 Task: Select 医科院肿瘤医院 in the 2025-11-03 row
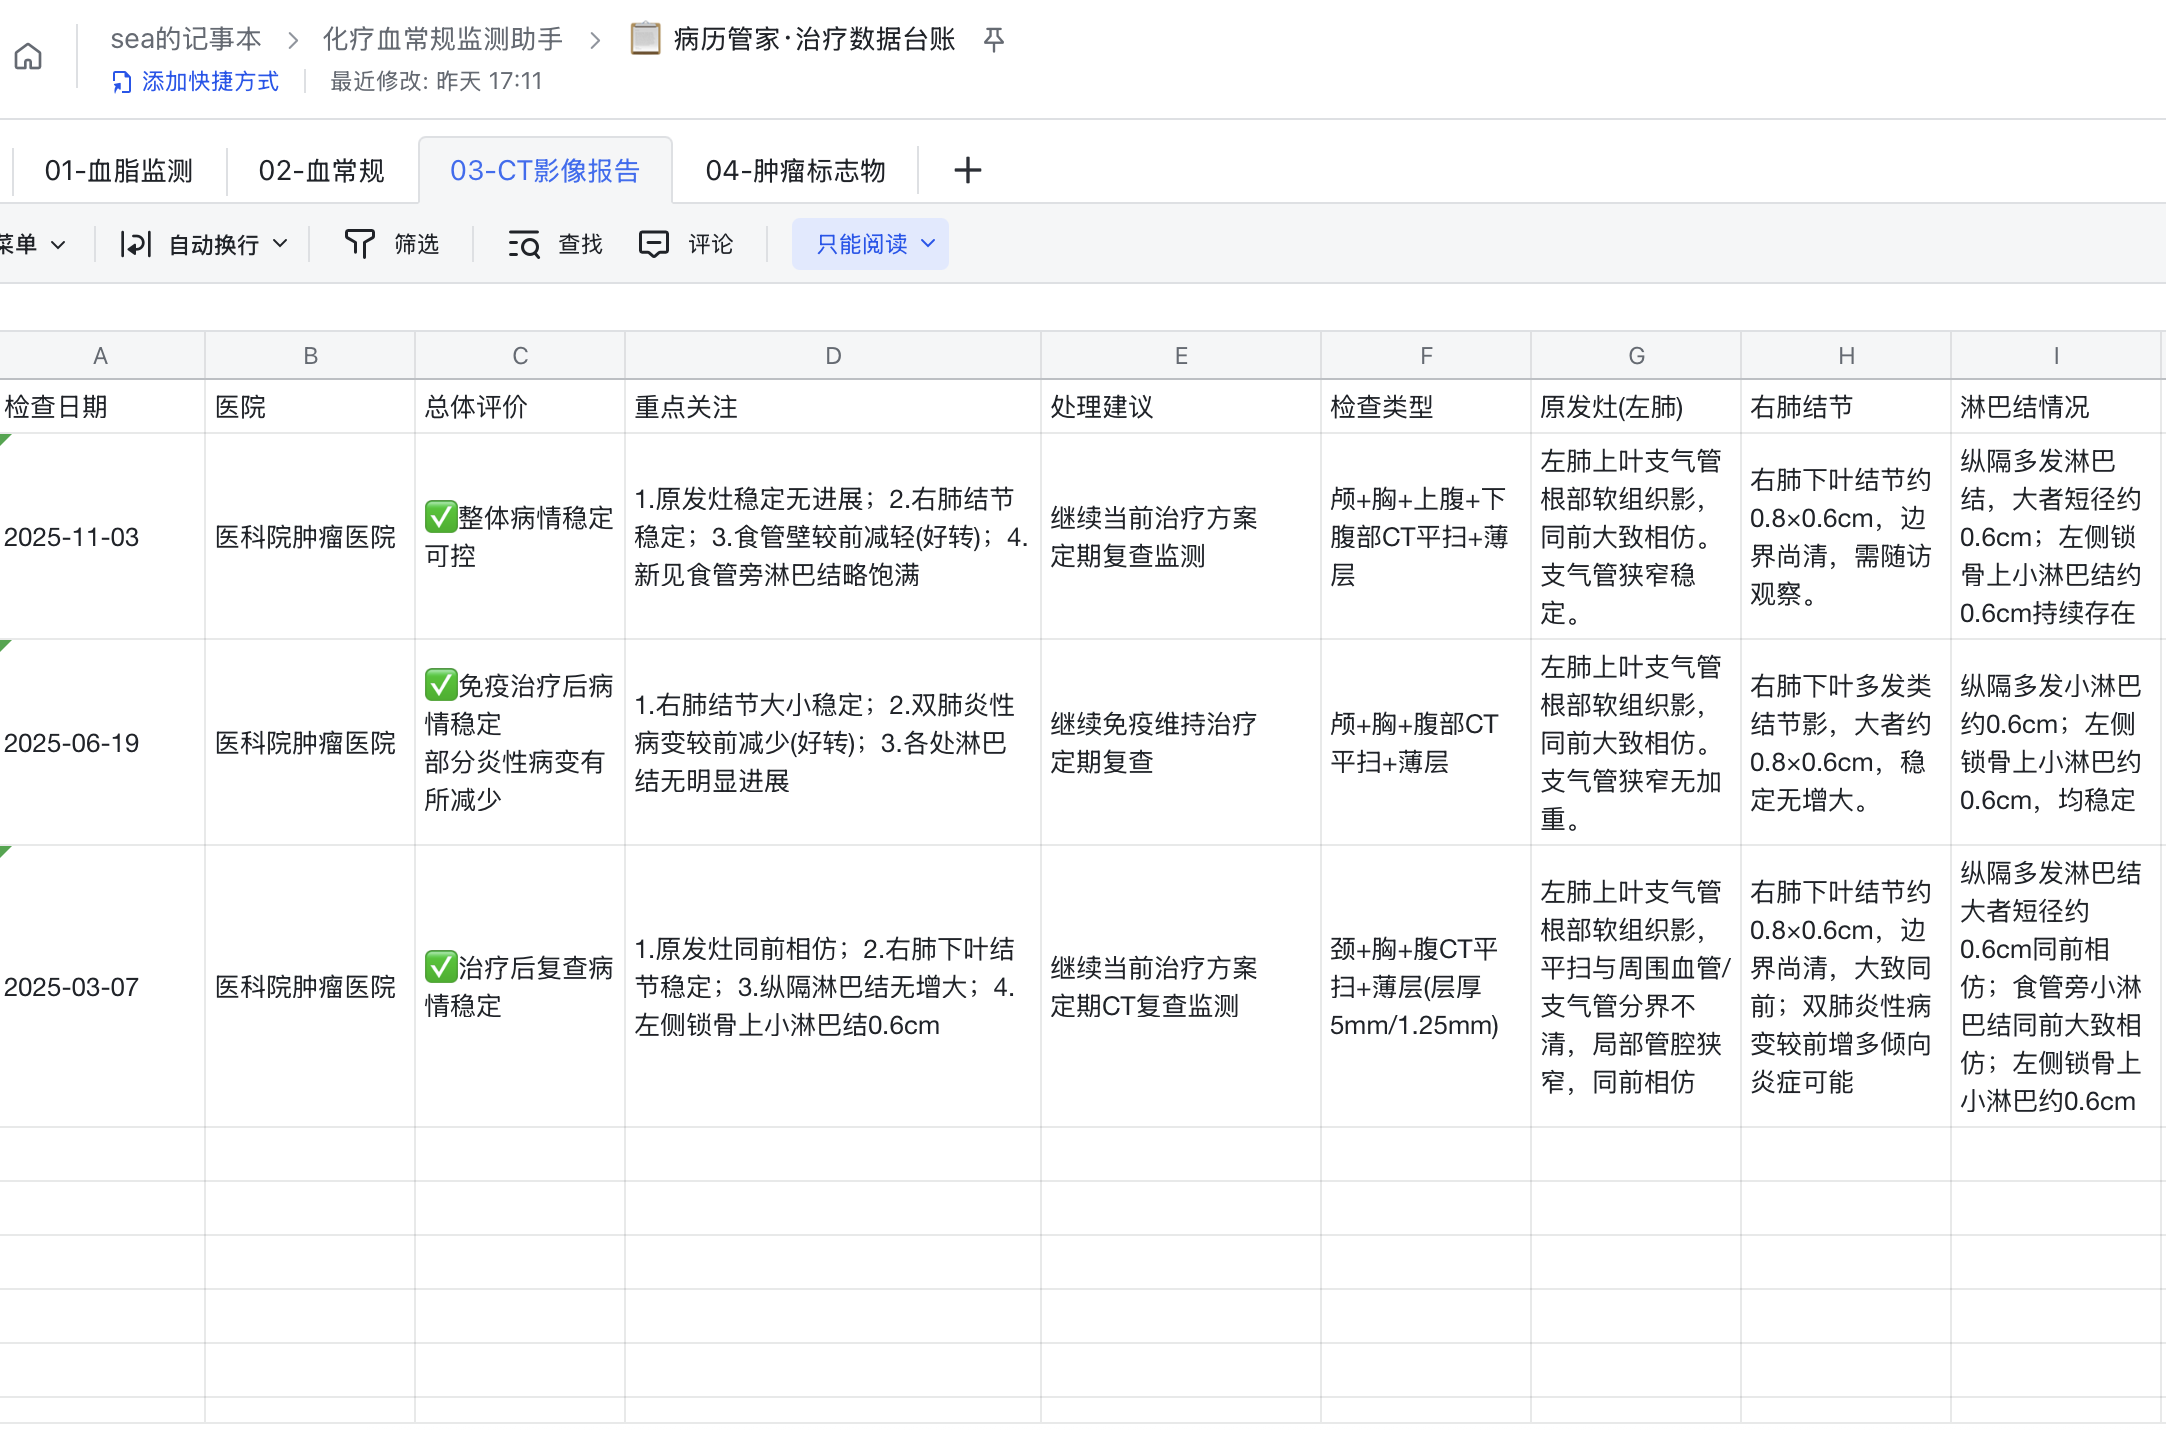pyautogui.click(x=310, y=537)
